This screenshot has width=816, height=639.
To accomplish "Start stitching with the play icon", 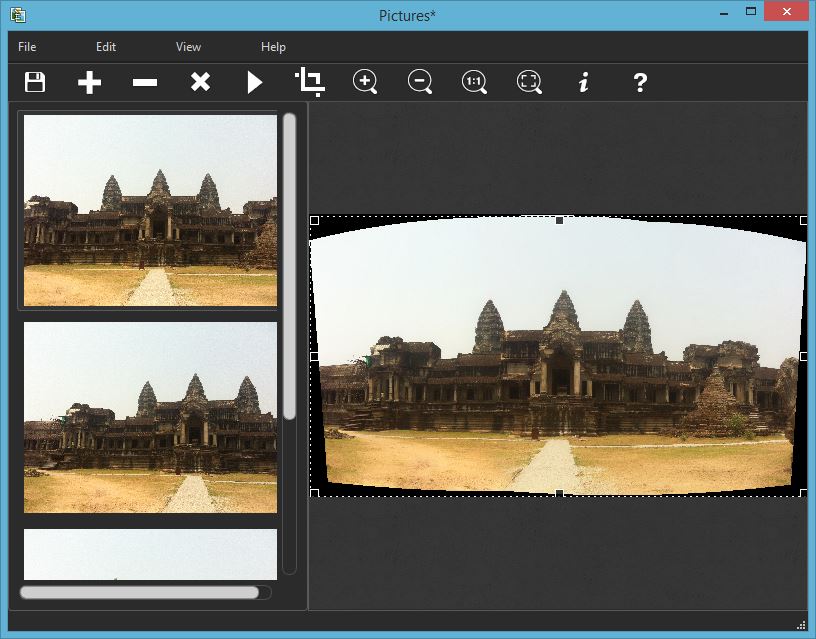I will [x=255, y=82].
